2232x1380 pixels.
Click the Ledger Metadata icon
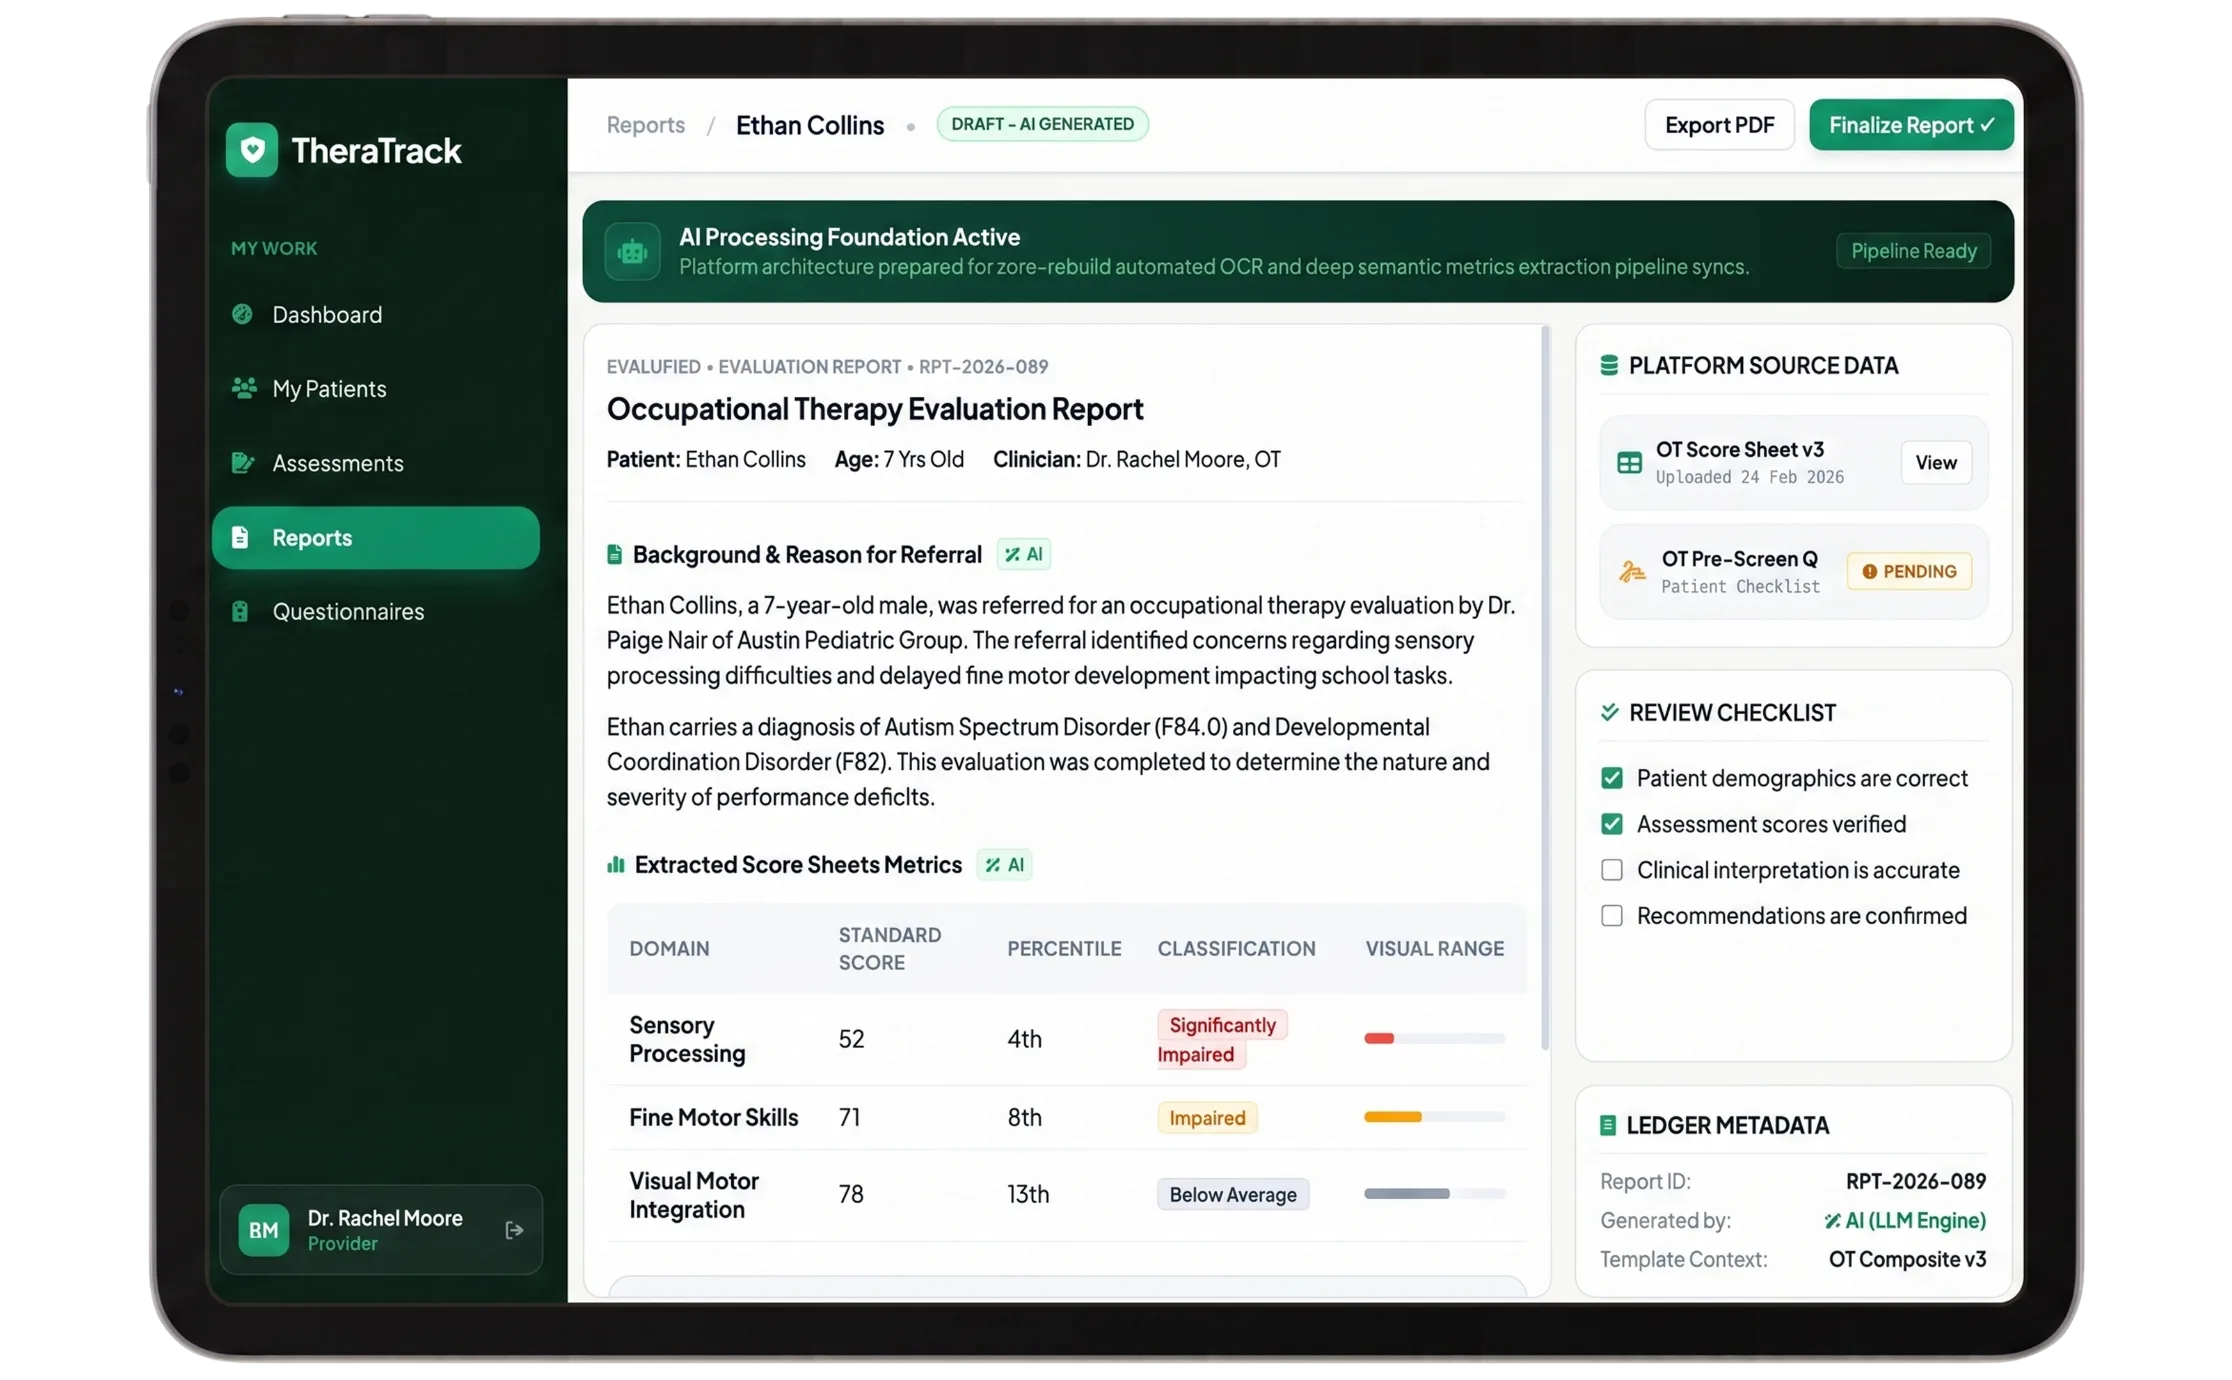1608,1125
